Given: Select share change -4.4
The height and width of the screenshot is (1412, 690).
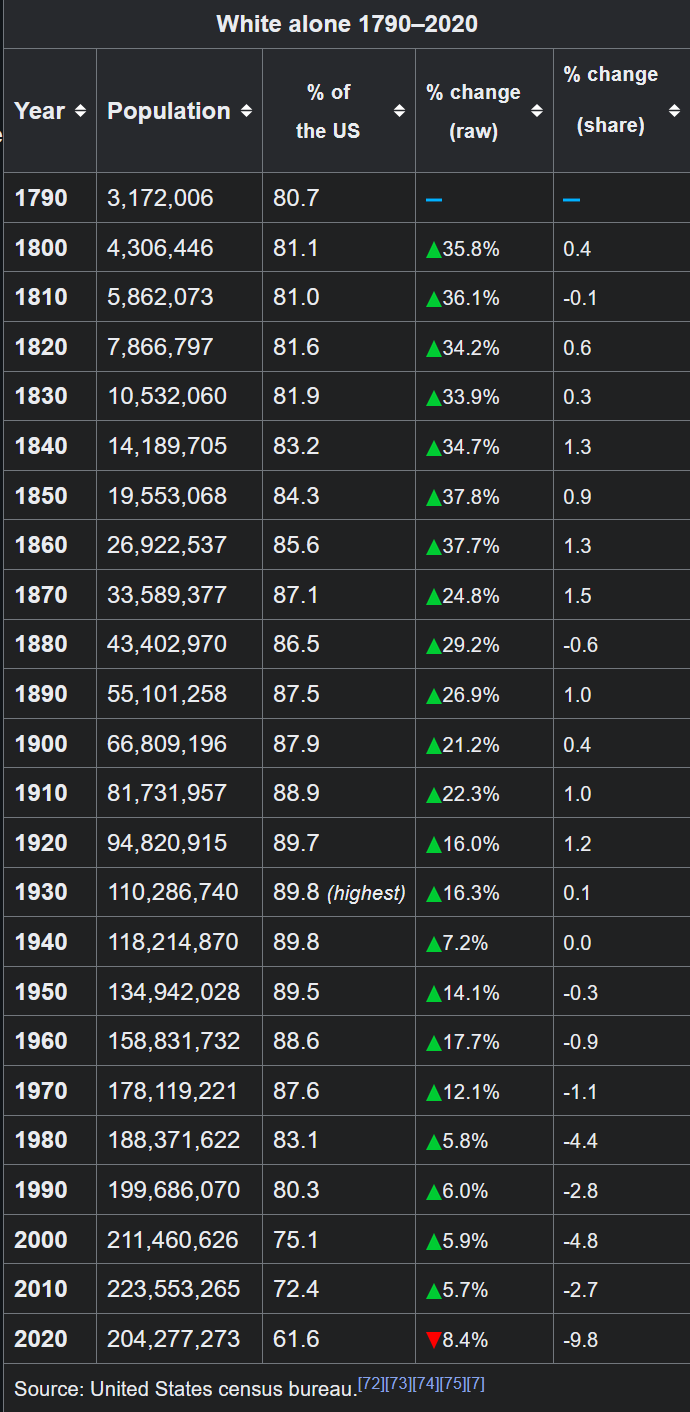Looking at the screenshot, I should point(581,1140).
